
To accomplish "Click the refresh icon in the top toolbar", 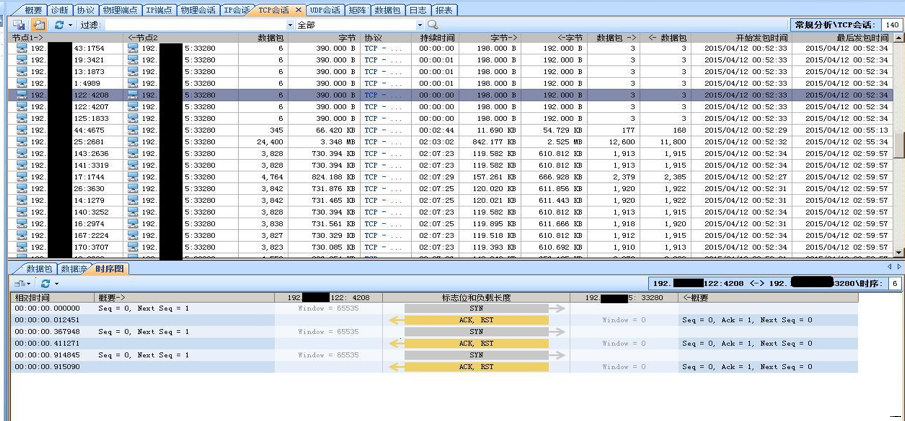I will coord(60,25).
